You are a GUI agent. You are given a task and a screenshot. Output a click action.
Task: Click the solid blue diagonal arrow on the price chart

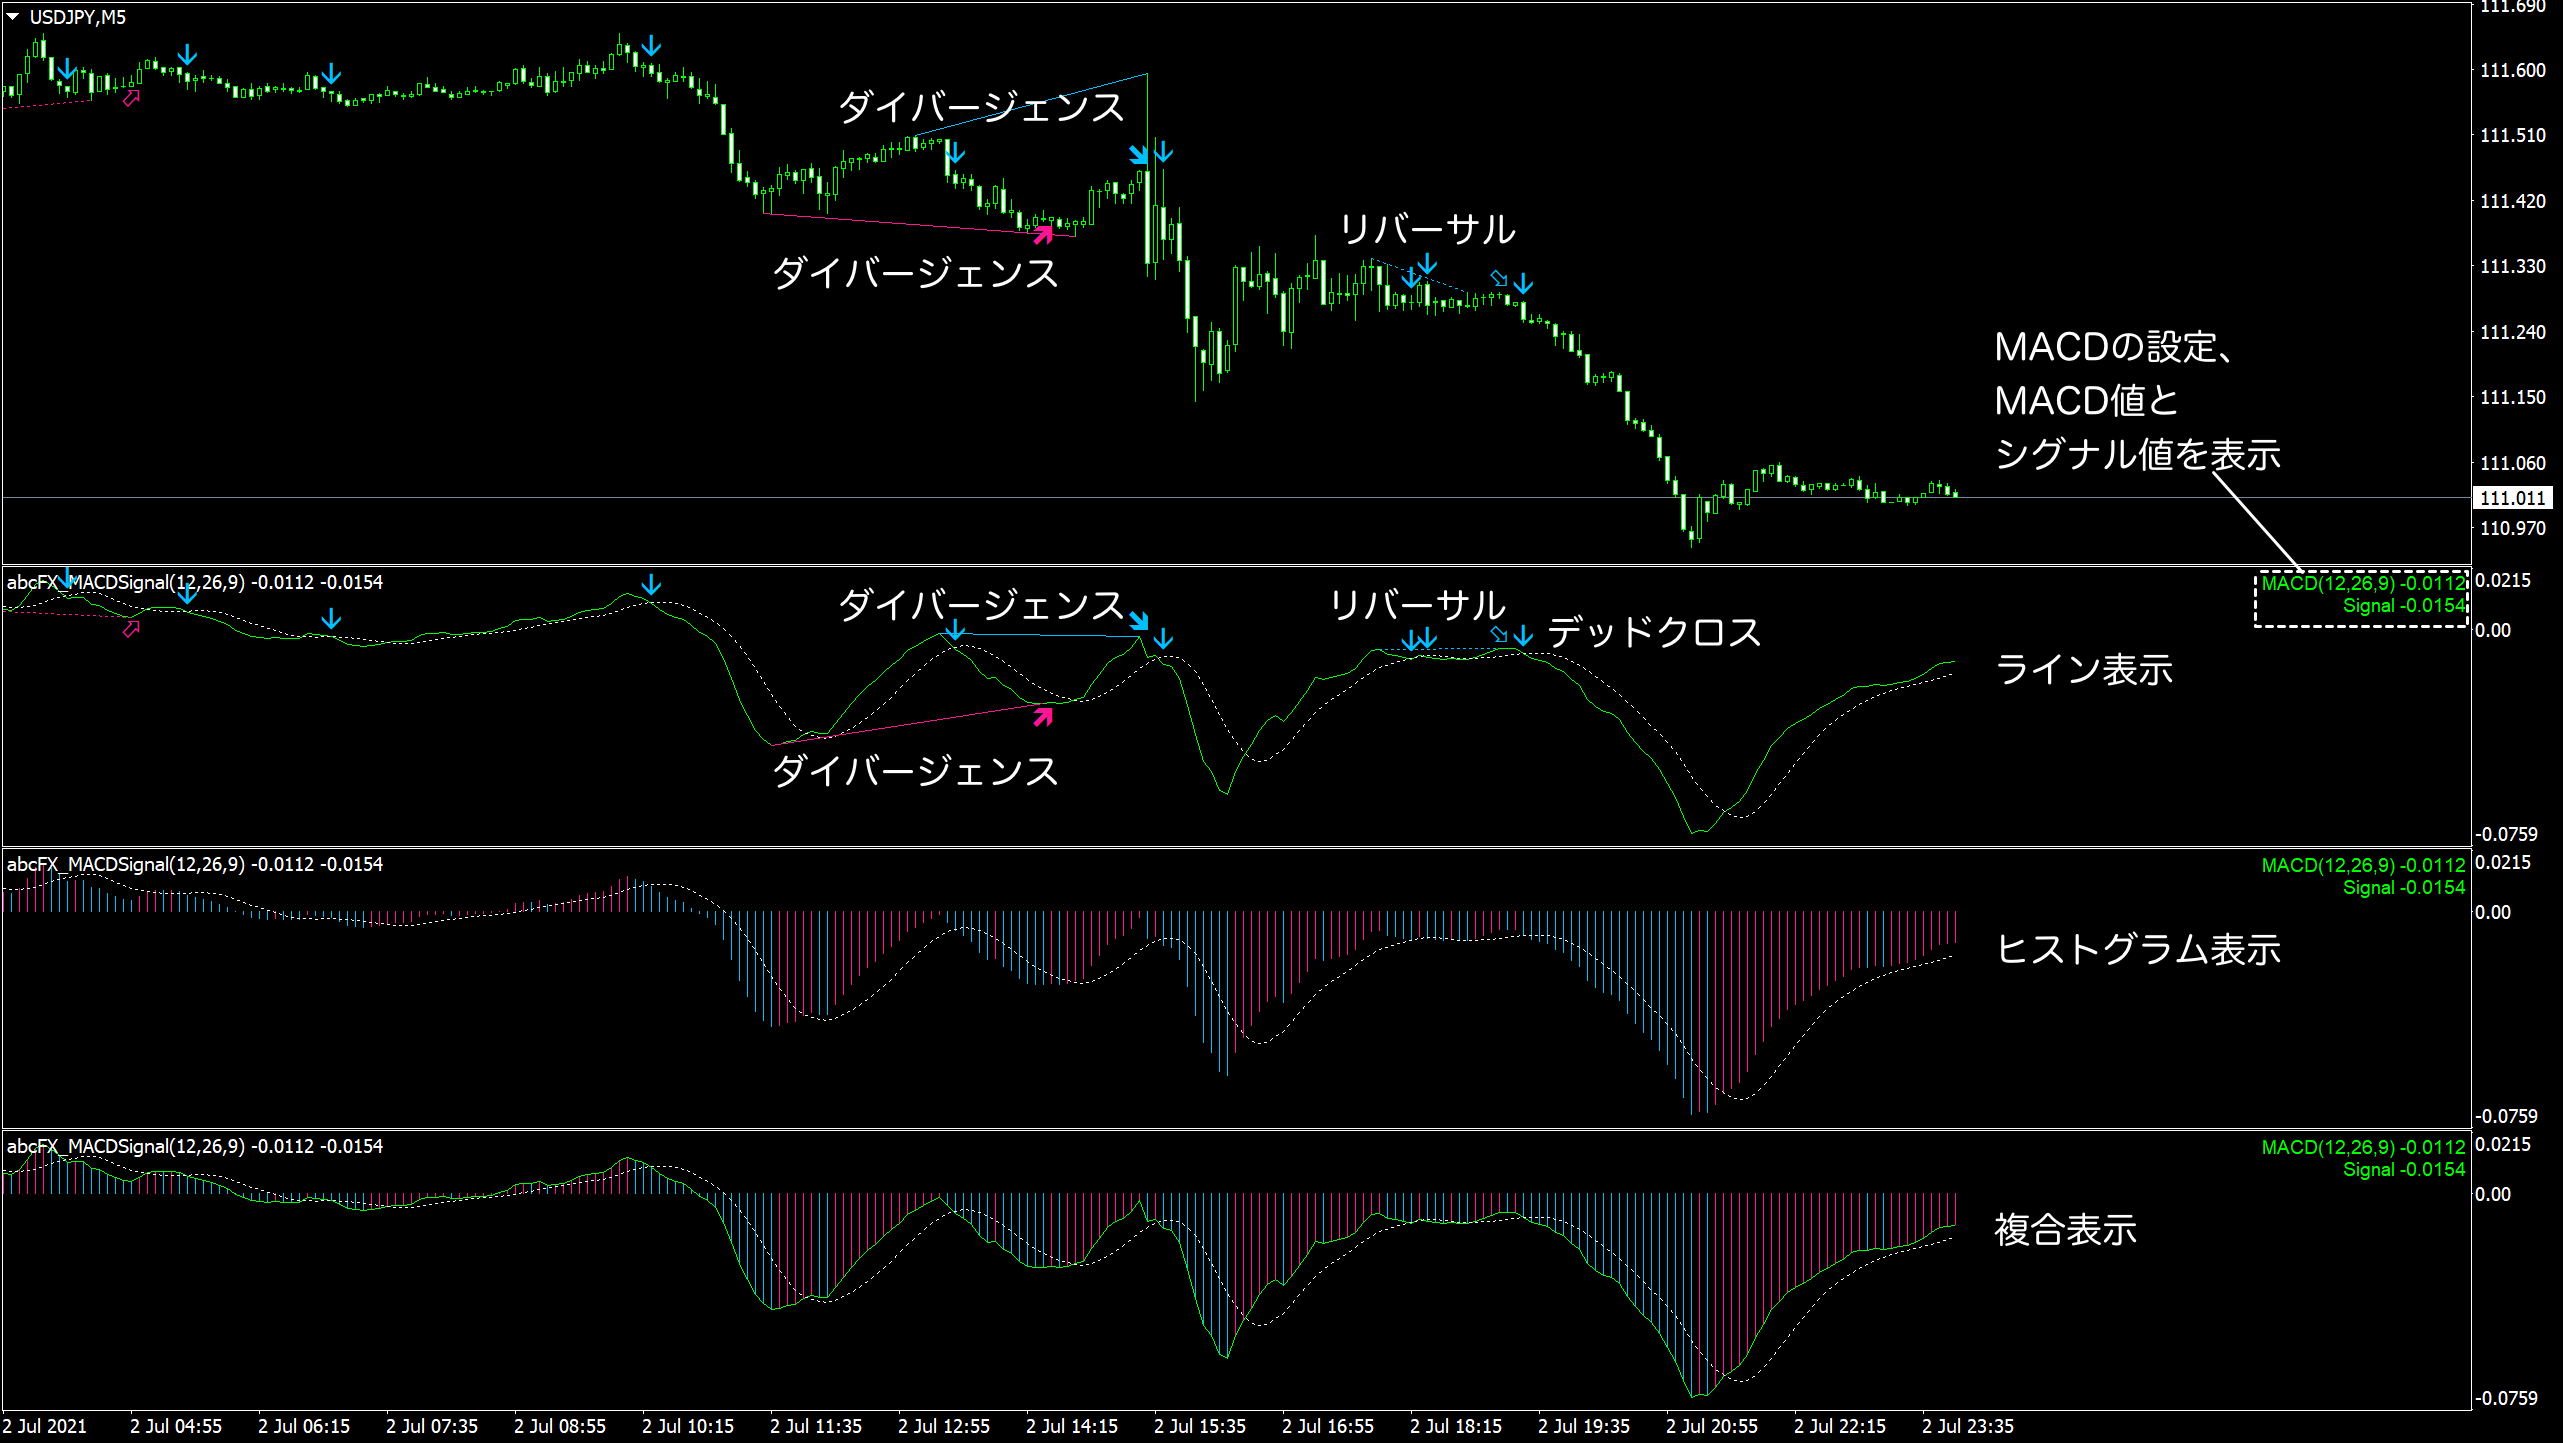[1139, 154]
